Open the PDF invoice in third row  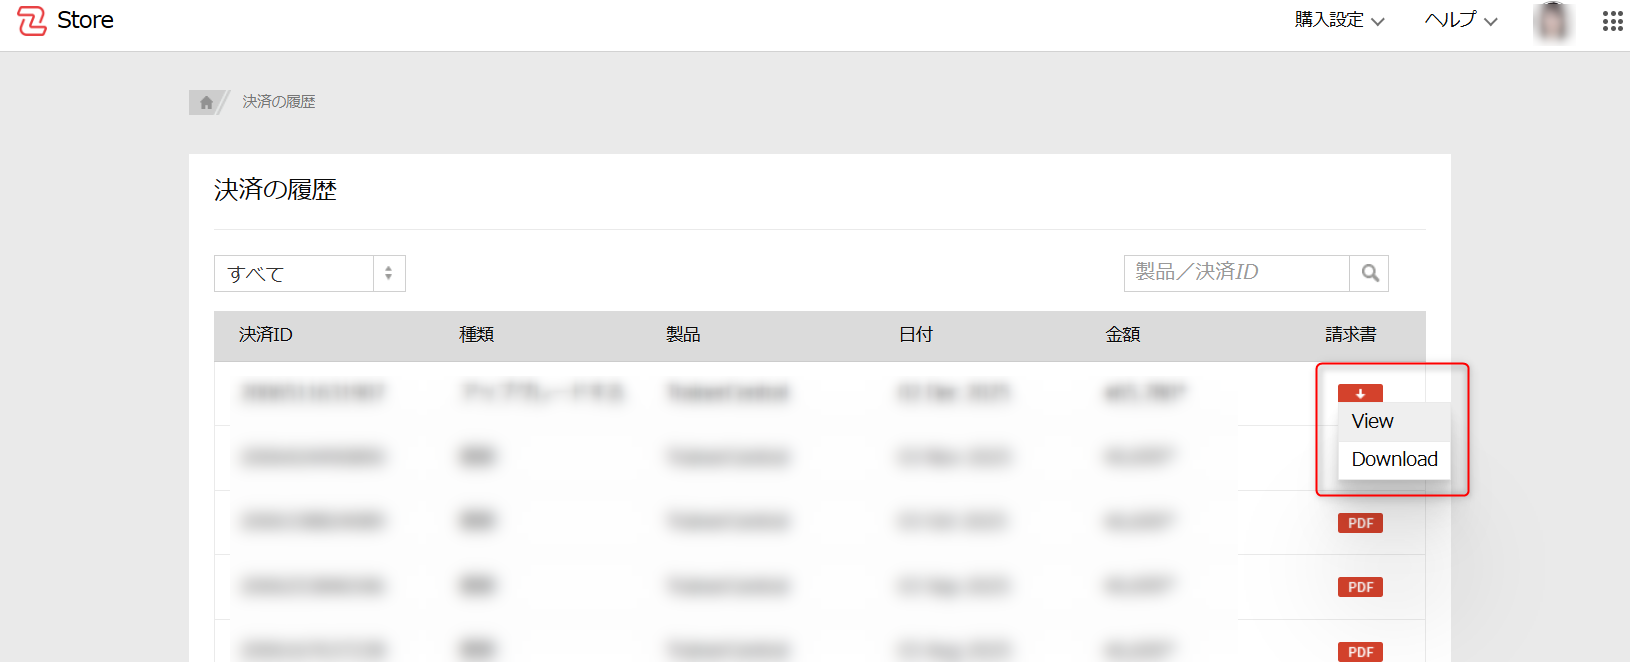point(1360,523)
